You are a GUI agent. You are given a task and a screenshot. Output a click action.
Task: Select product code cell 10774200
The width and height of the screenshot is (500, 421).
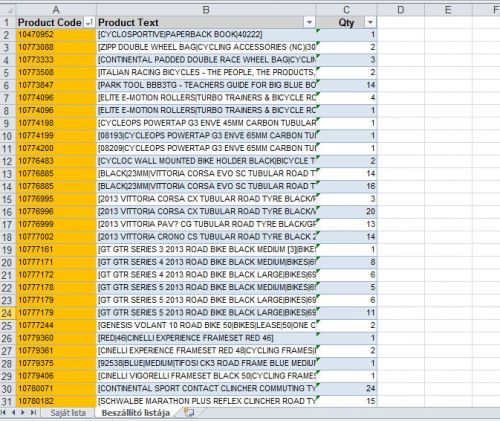[56, 148]
